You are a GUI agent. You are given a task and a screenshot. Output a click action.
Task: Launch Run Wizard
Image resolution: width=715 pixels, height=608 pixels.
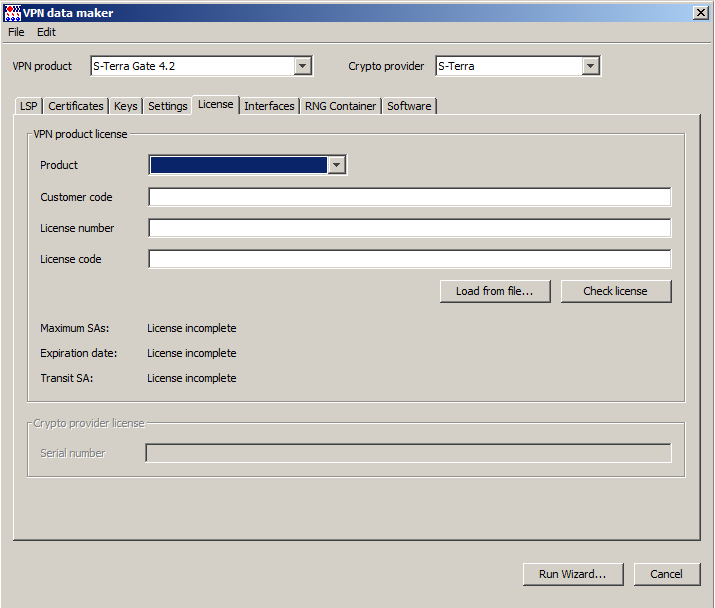click(x=572, y=574)
